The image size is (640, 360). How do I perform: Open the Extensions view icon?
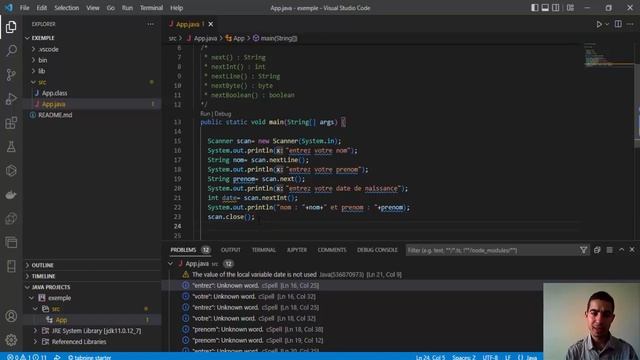11,123
